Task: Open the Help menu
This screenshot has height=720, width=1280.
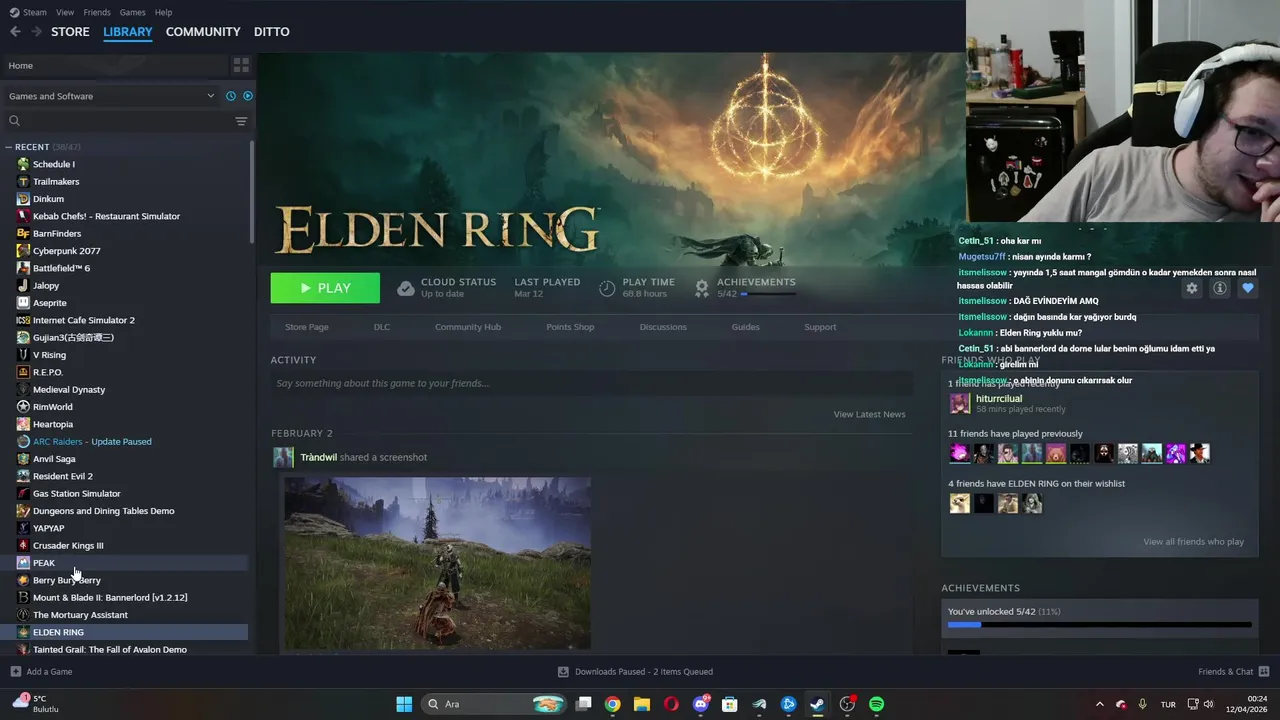Action: click(164, 12)
